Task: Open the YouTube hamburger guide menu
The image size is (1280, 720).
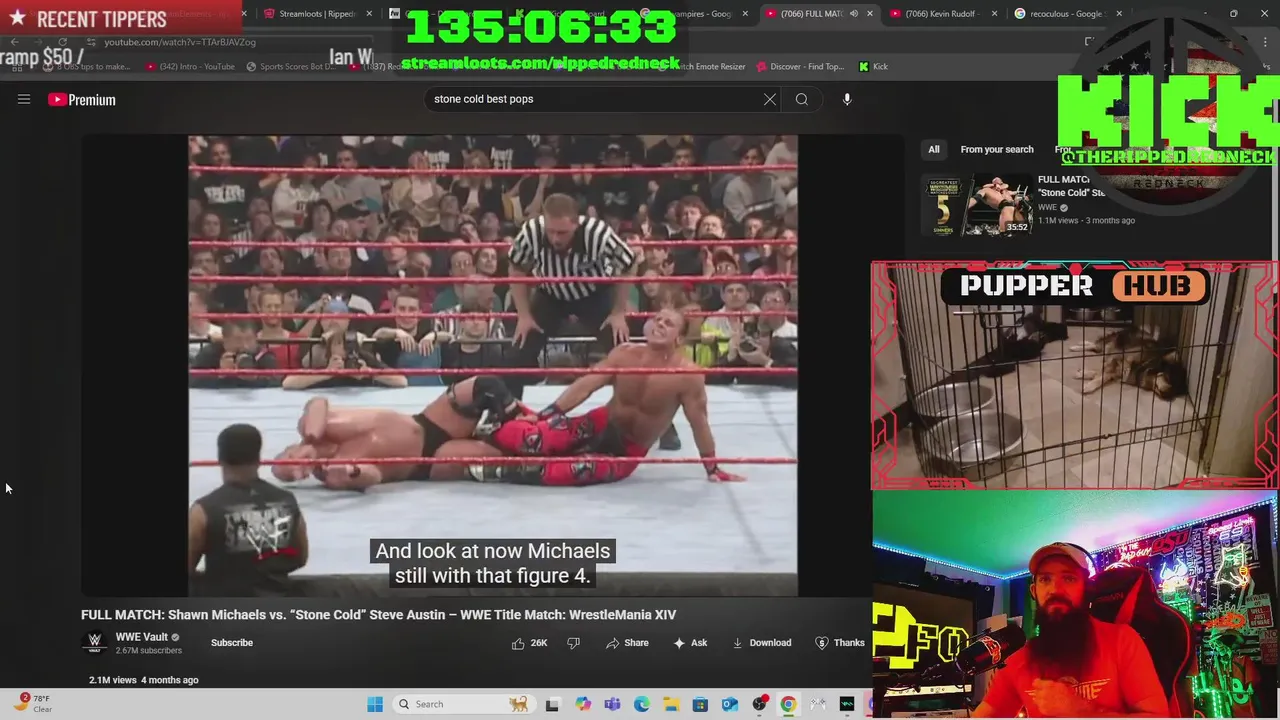Action: pyautogui.click(x=24, y=99)
